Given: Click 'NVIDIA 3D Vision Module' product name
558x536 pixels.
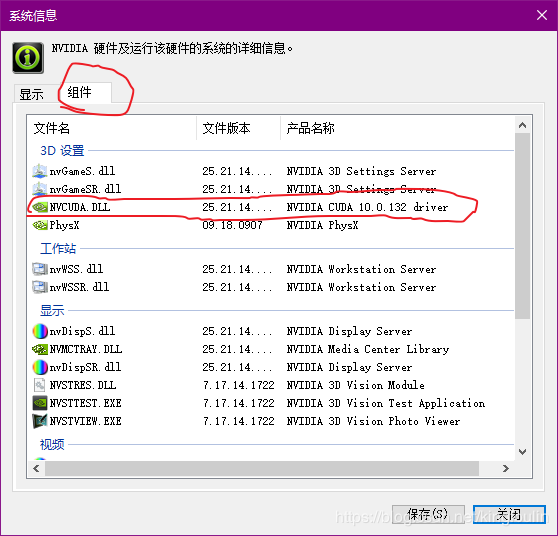Looking at the screenshot, I should pyautogui.click(x=356, y=385).
